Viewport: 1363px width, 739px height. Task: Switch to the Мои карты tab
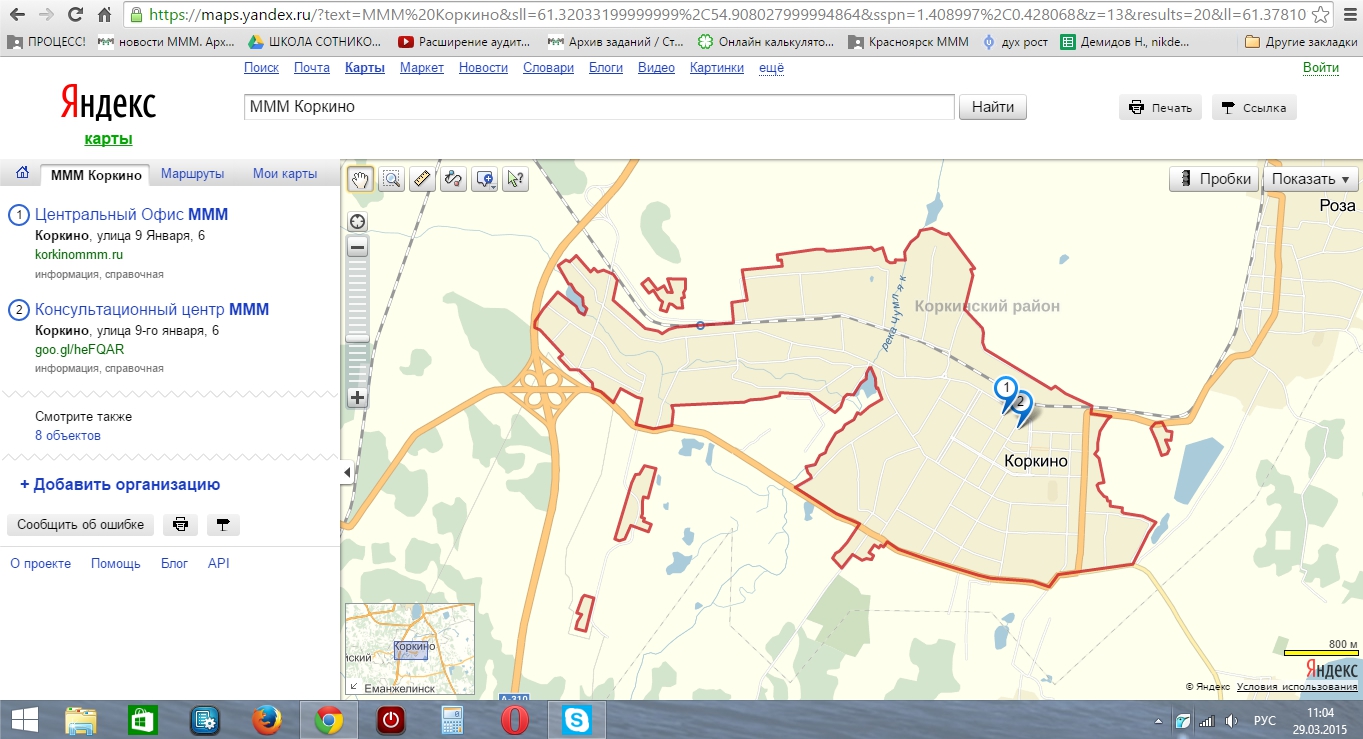pos(285,174)
